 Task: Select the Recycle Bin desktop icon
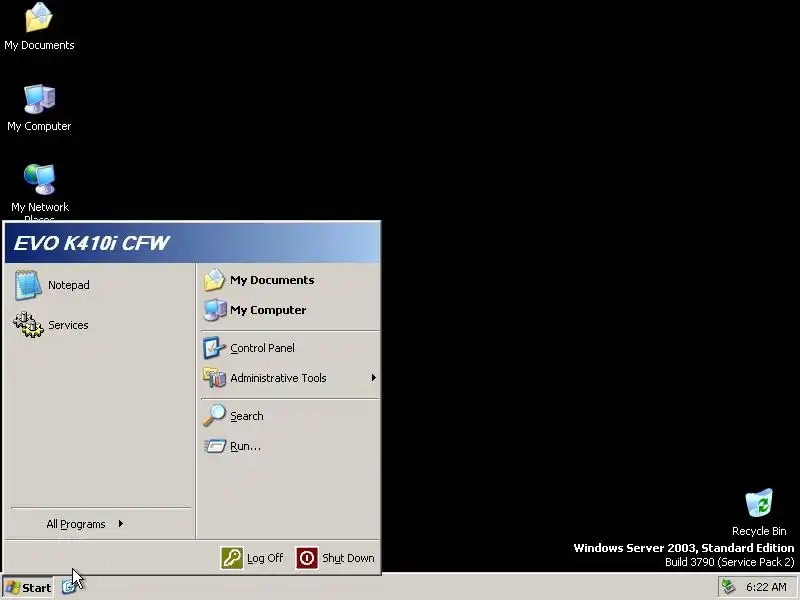tap(759, 512)
